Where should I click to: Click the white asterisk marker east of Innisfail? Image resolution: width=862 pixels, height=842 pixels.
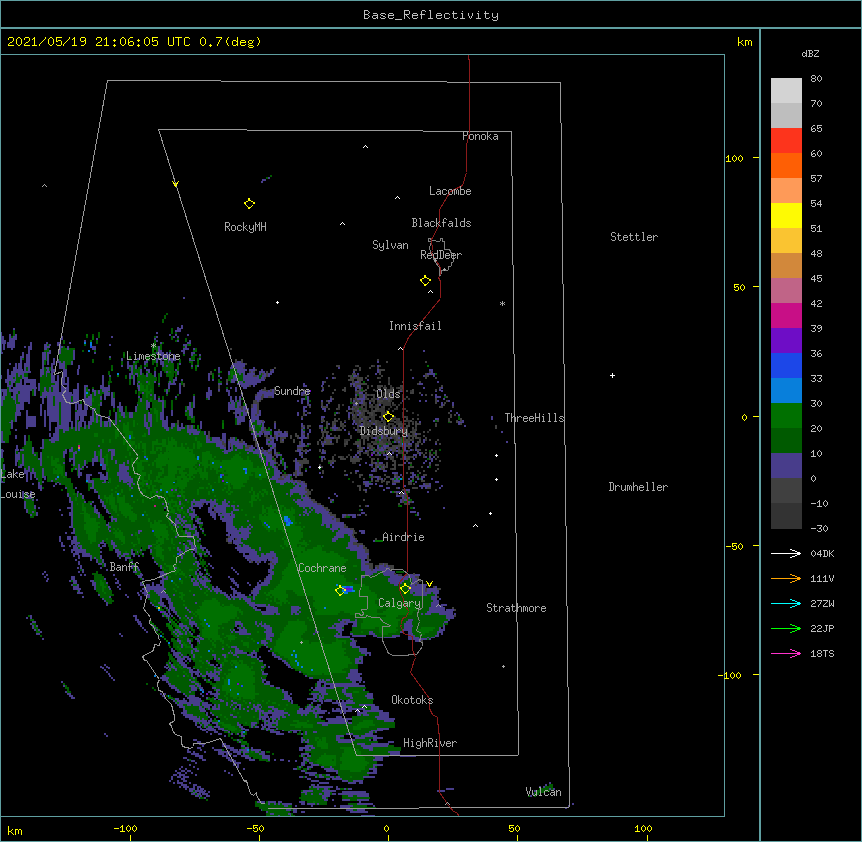click(502, 303)
